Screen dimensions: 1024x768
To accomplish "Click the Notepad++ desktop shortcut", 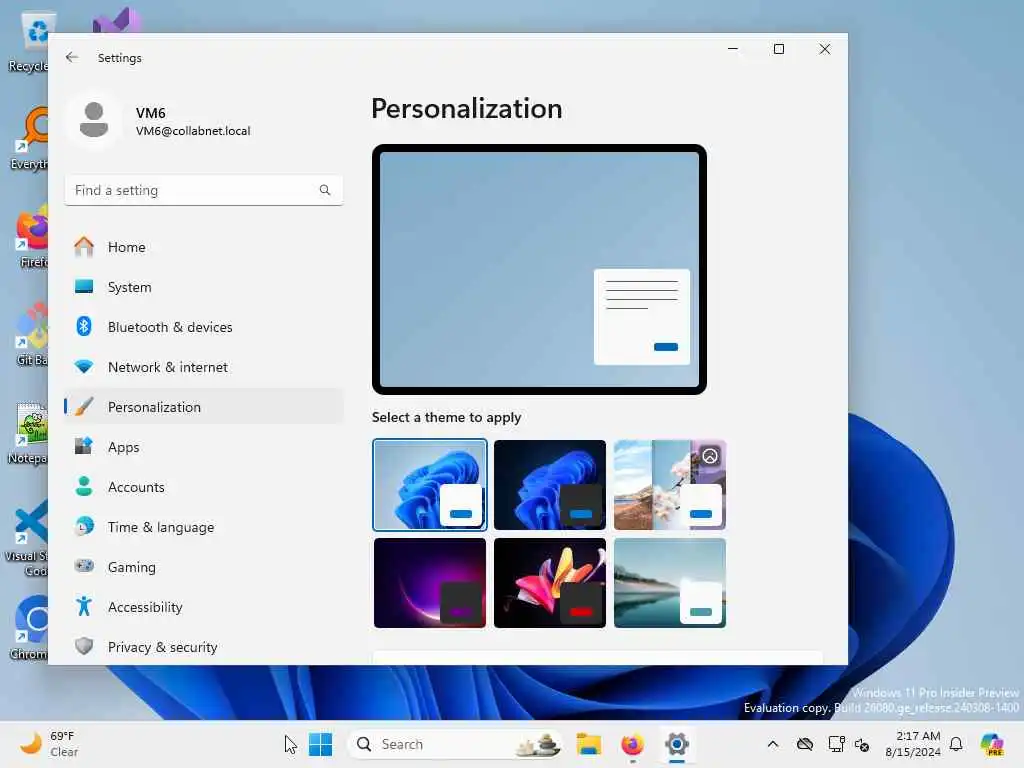I will (28, 432).
